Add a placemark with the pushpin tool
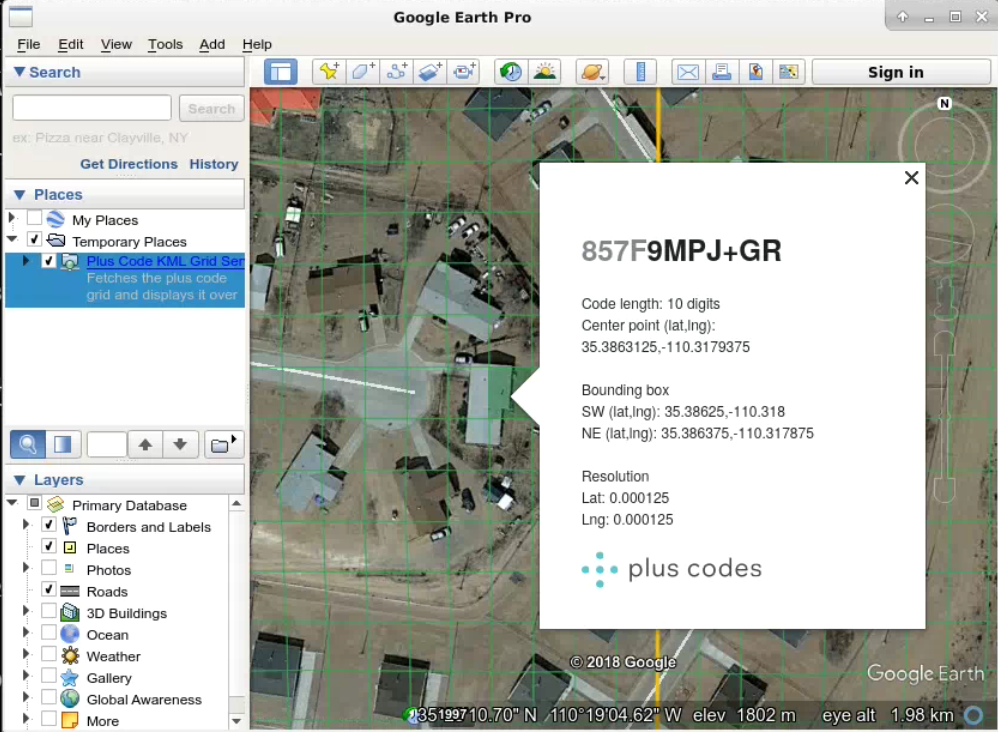Image resolution: width=998 pixels, height=732 pixels. (x=329, y=72)
